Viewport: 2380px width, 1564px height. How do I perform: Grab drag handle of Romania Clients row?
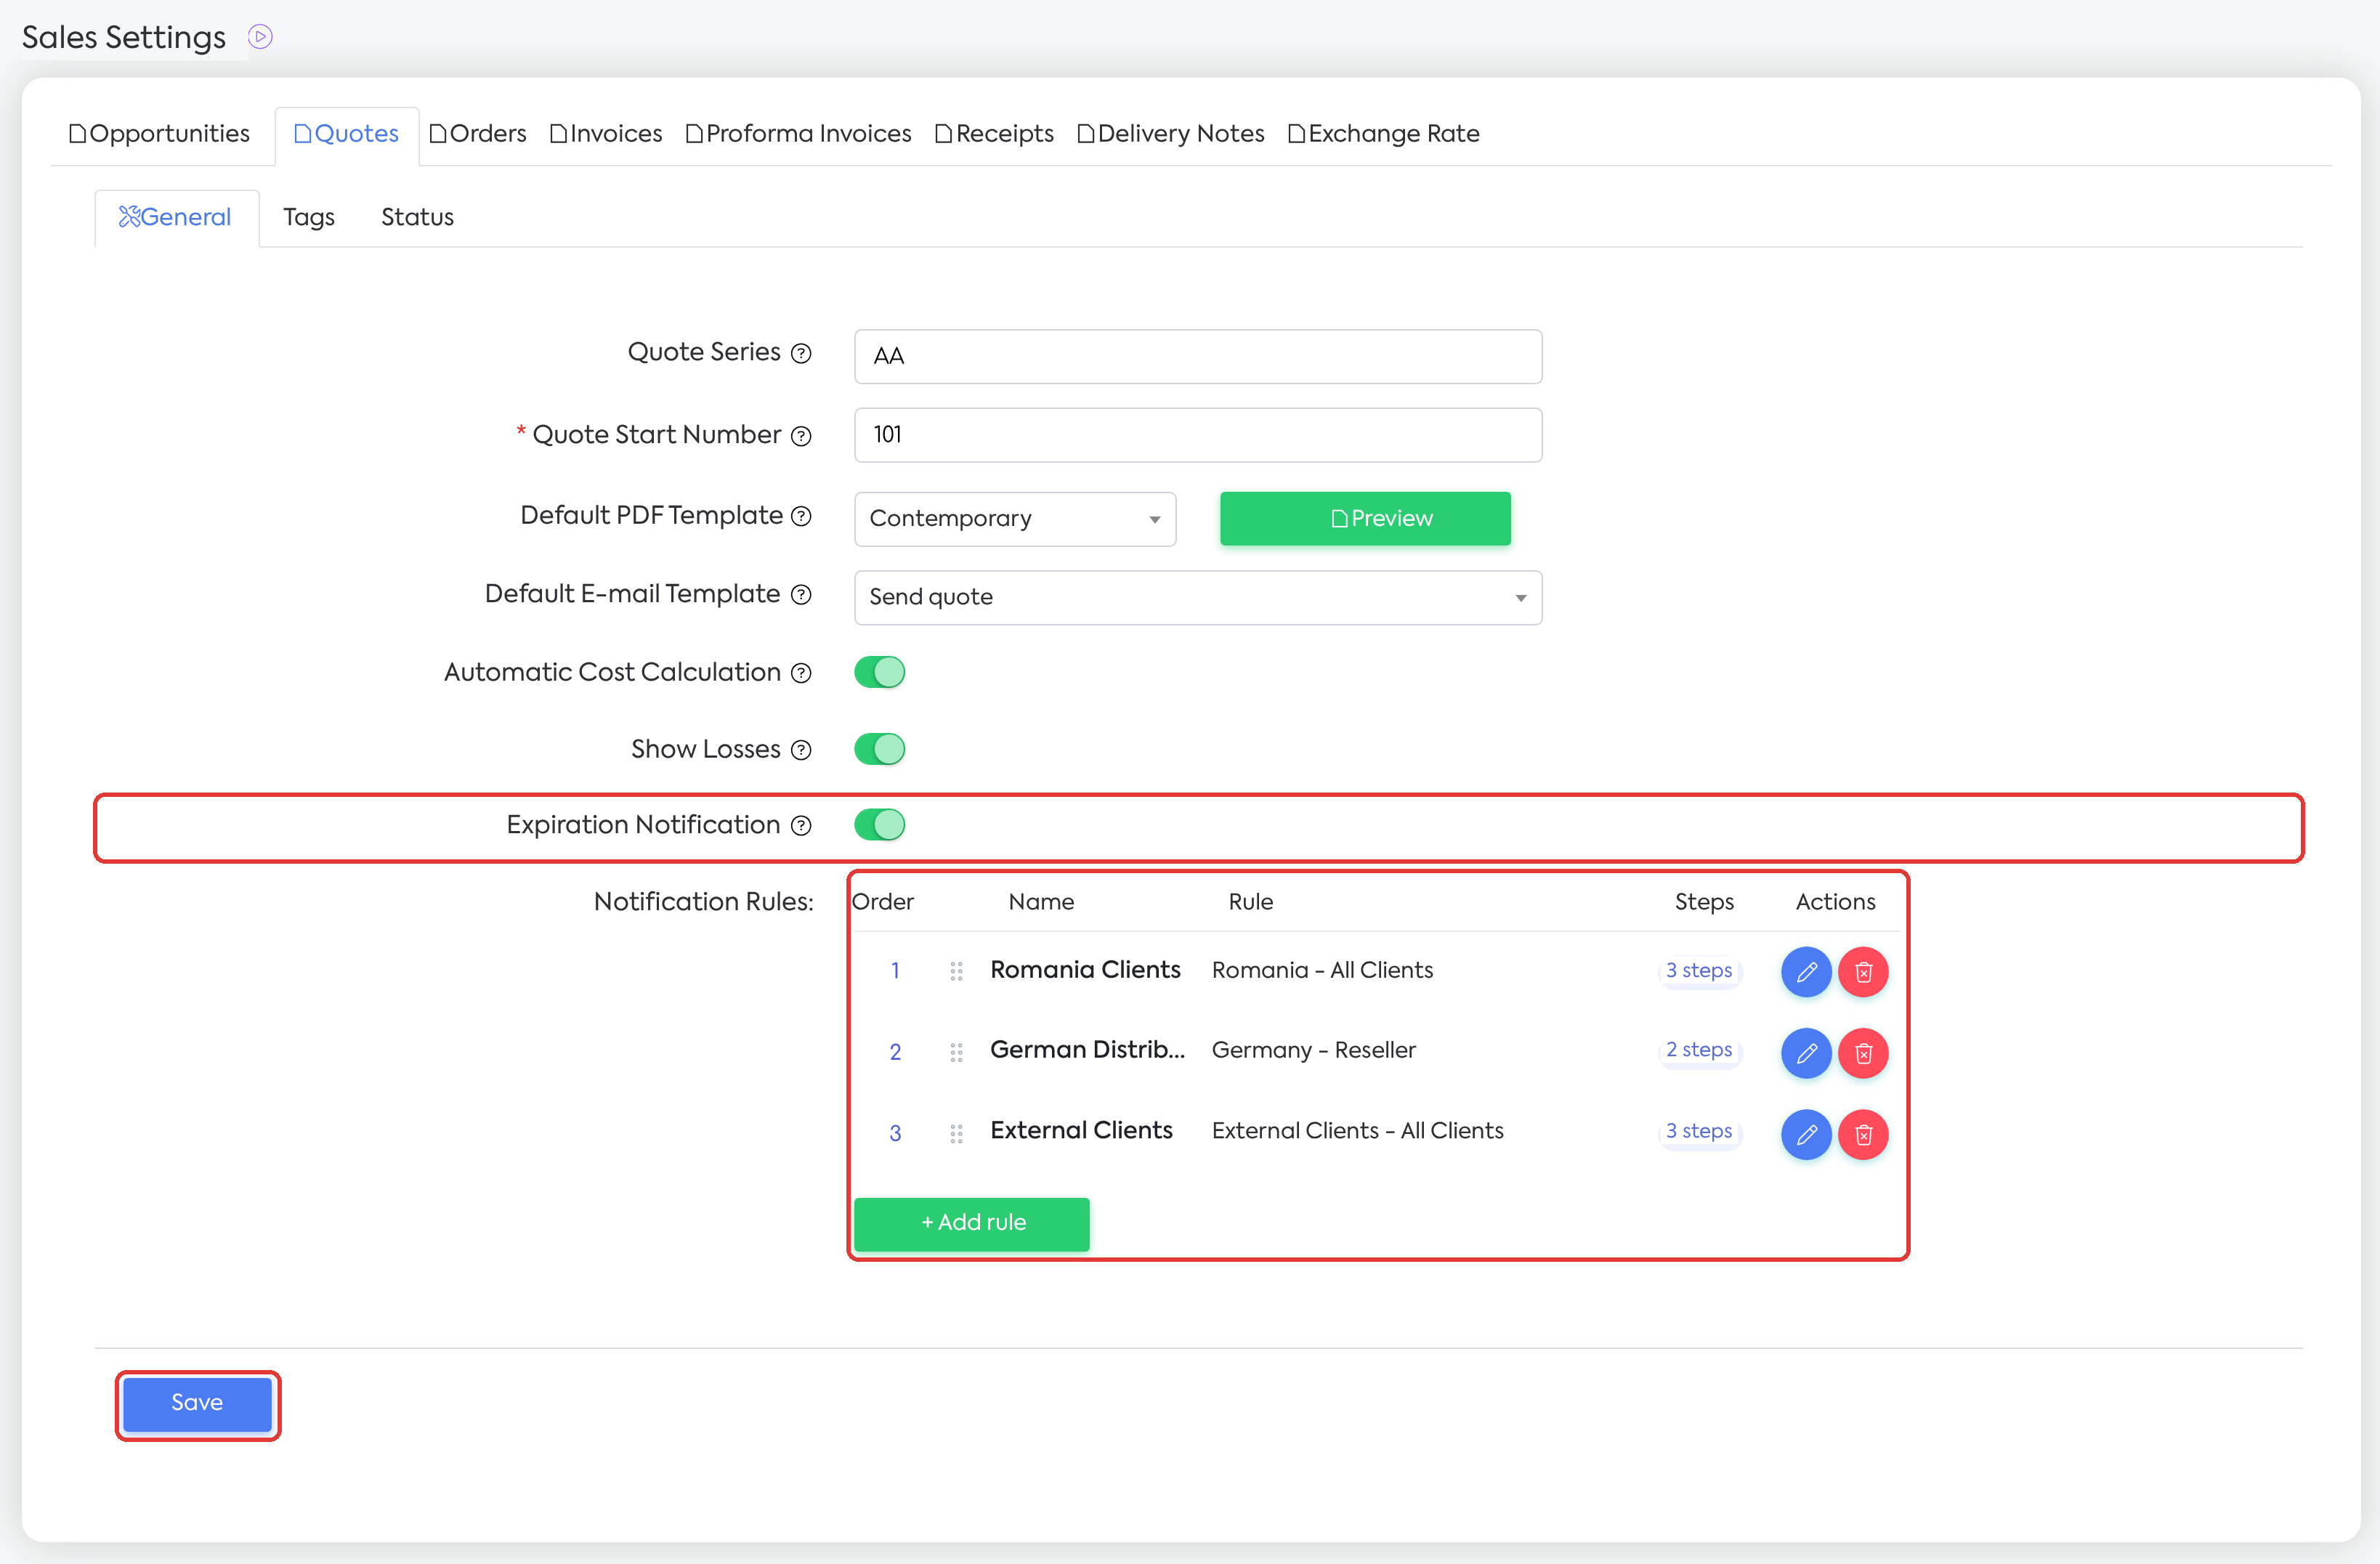tap(956, 972)
